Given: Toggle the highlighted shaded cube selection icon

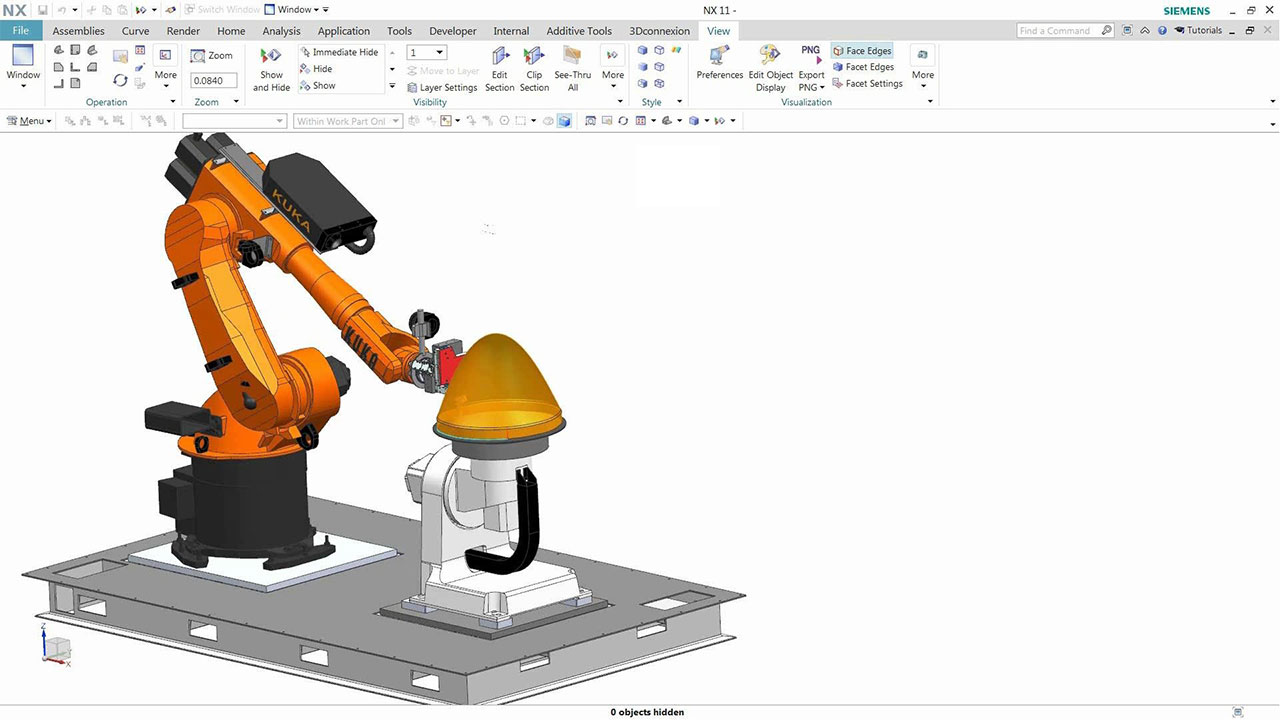Looking at the screenshot, I should [564, 121].
